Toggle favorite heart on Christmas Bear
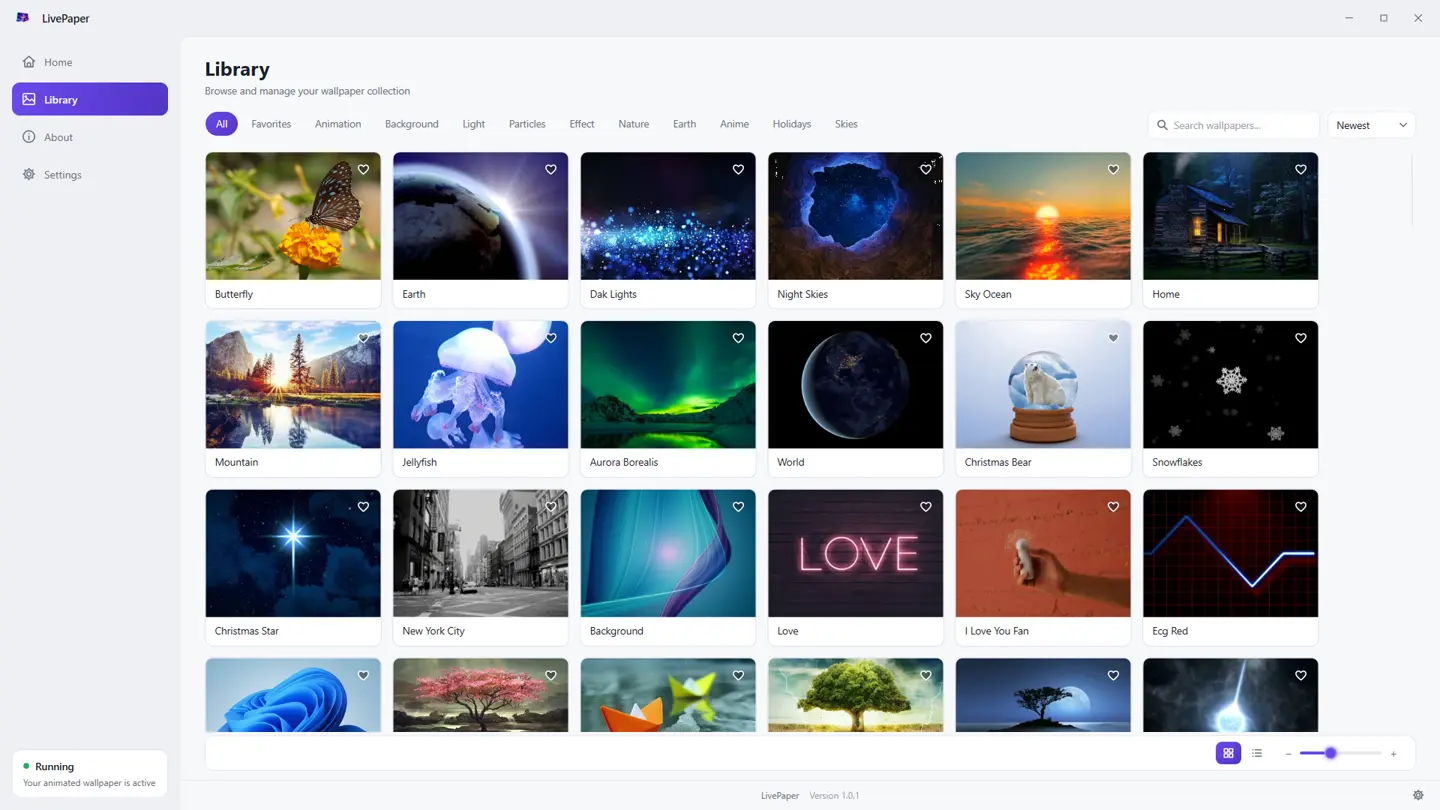Screen dimensions: 1440x810 coord(1113,338)
